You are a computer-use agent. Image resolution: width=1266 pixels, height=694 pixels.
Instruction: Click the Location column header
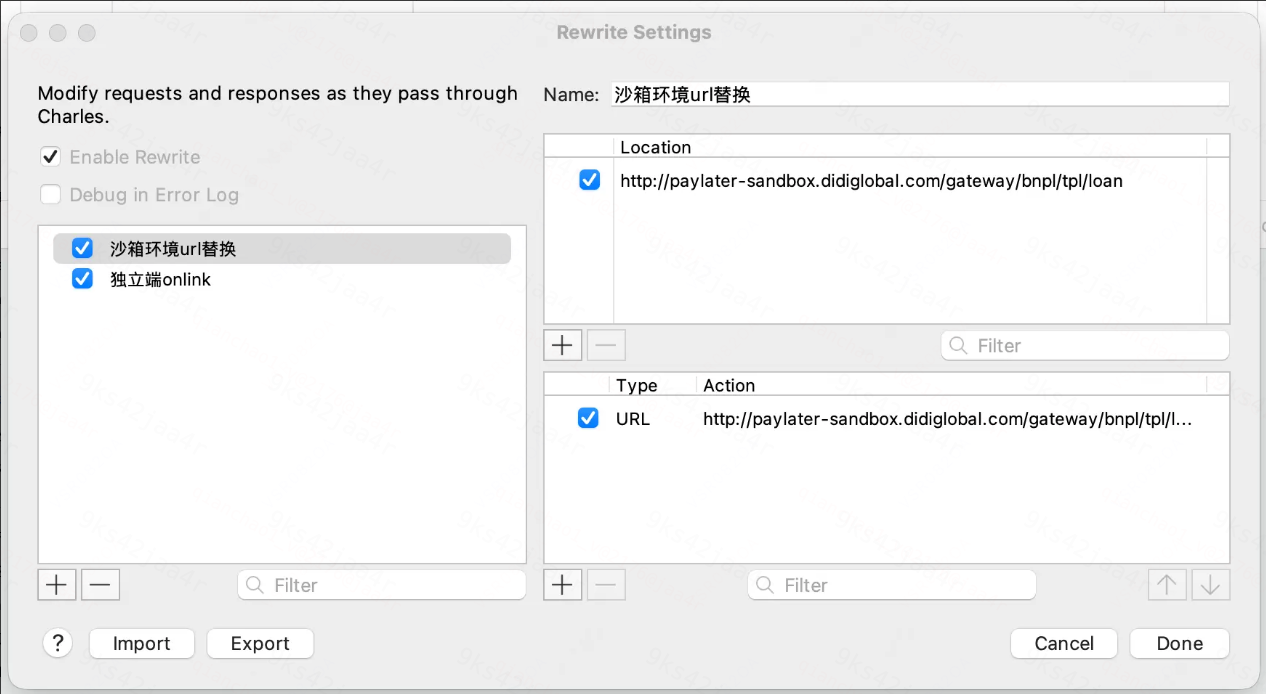click(655, 147)
